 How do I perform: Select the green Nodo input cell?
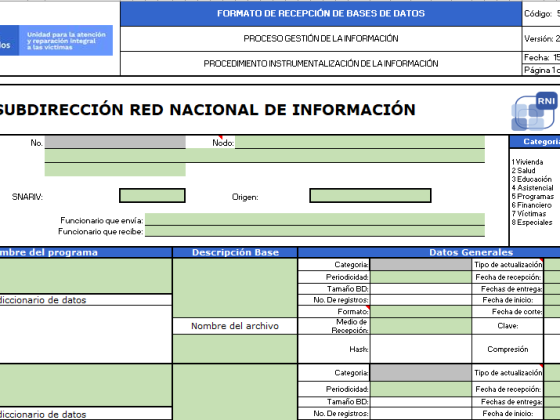point(360,142)
